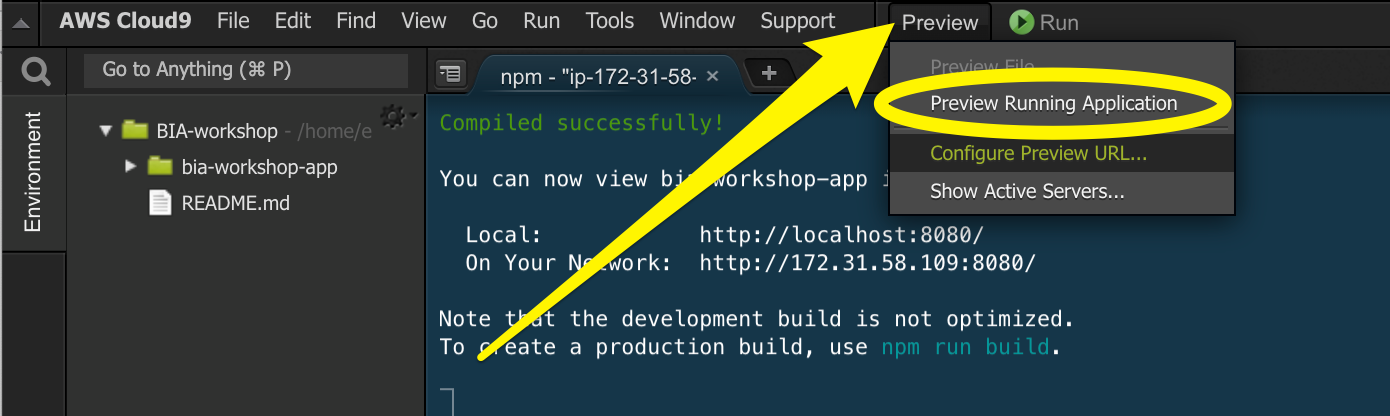The width and height of the screenshot is (1390, 416).
Task: Select bia-workshop-app in the file tree
Action: pyautogui.click(x=260, y=167)
